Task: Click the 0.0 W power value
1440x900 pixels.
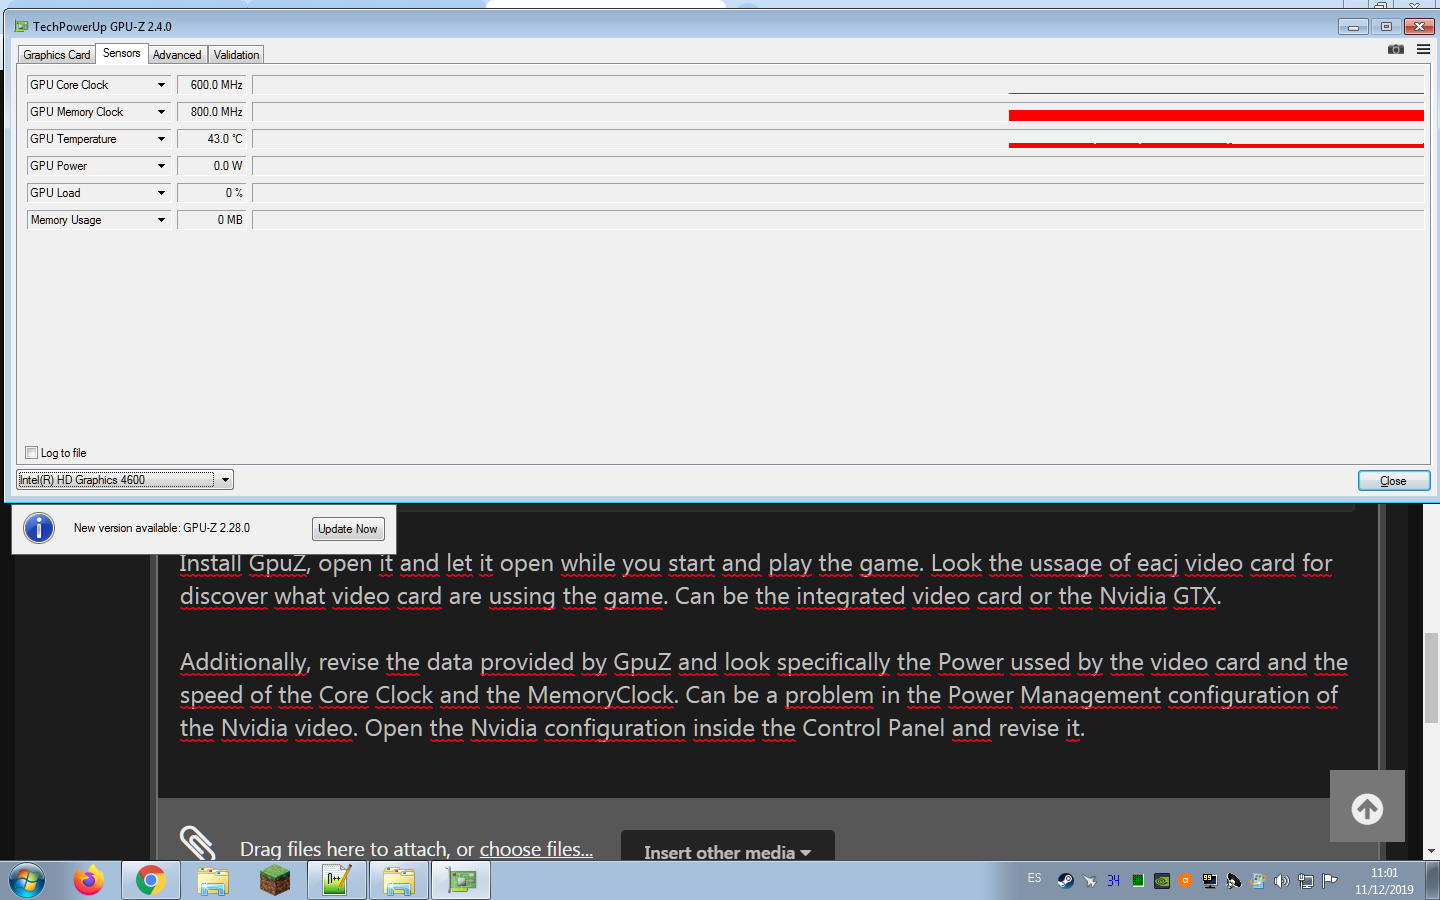Action: [212, 166]
